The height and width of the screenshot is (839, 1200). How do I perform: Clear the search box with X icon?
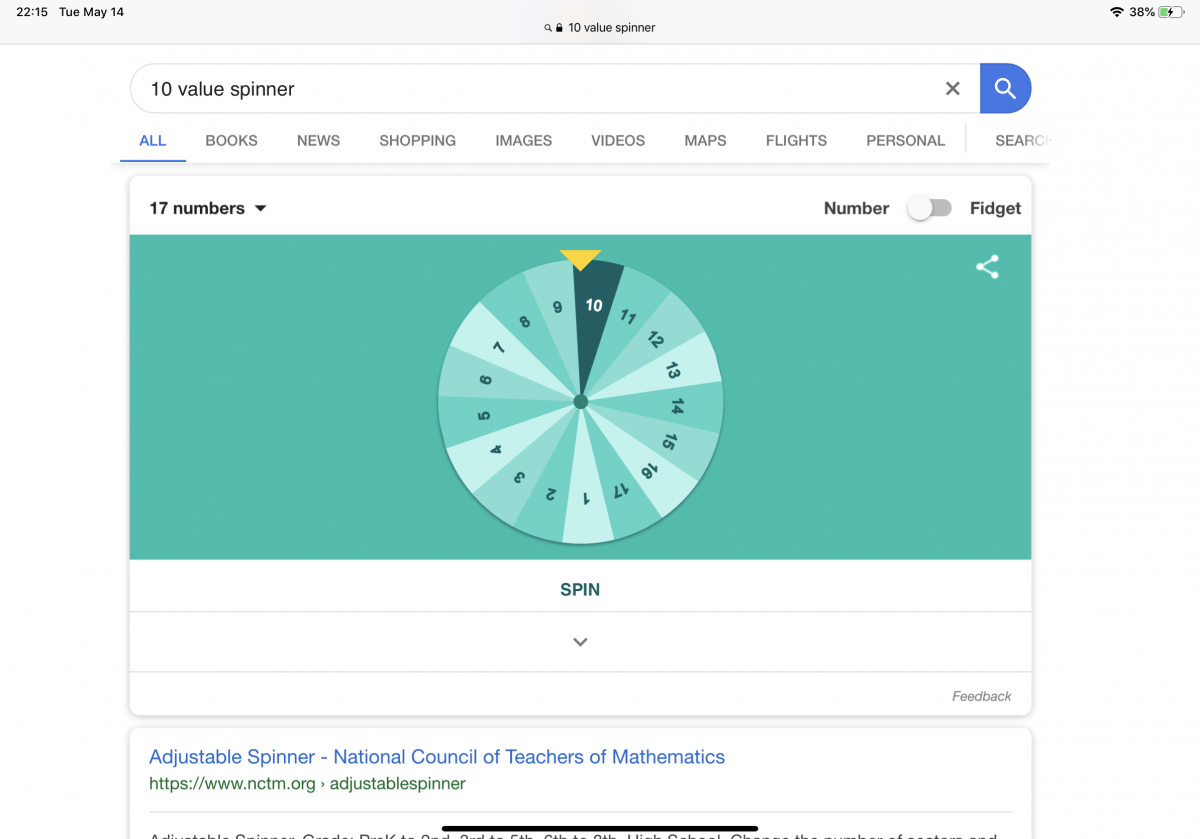952,89
